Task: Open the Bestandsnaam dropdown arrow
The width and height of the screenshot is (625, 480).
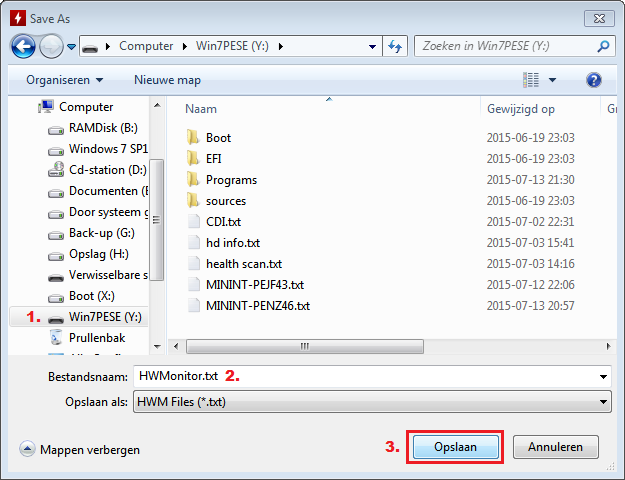Action: point(603,376)
